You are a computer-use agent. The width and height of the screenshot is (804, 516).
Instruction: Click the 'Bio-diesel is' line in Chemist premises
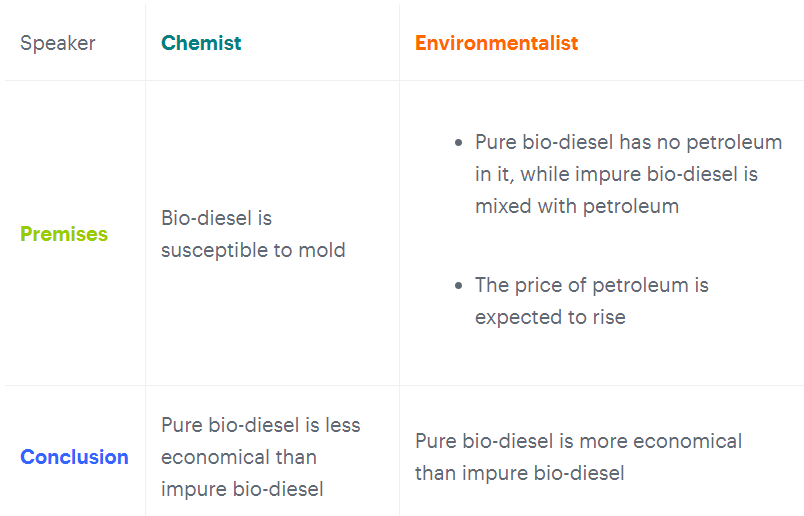click(x=216, y=218)
